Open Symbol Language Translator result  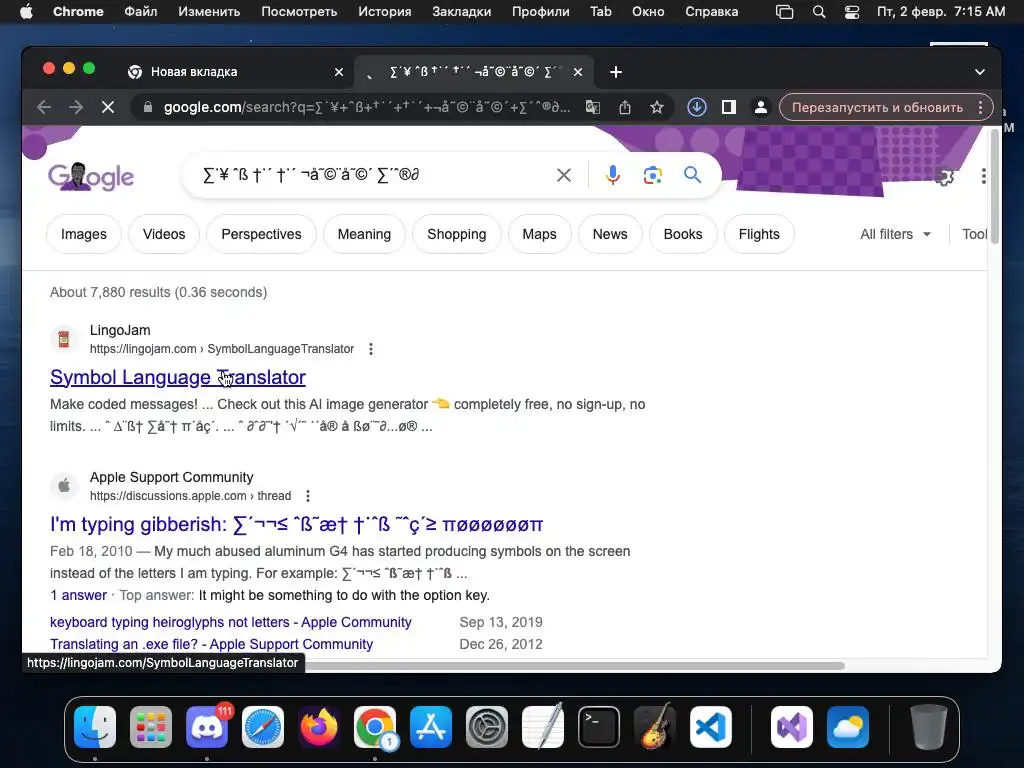pyautogui.click(x=178, y=377)
